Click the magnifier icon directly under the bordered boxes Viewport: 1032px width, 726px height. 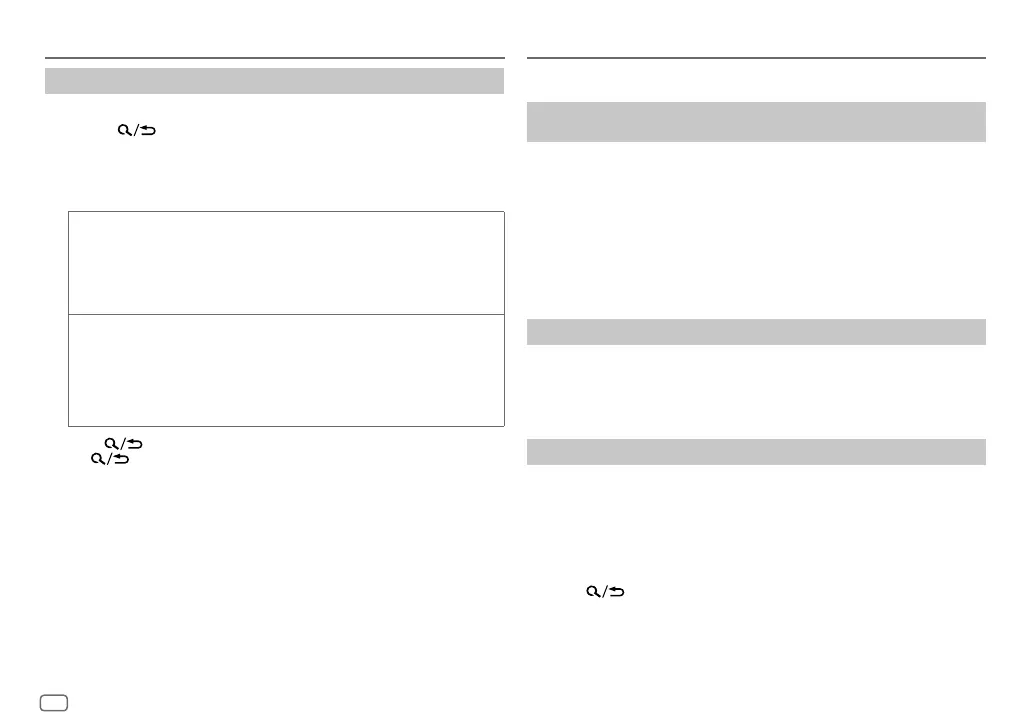[x=110, y=441]
